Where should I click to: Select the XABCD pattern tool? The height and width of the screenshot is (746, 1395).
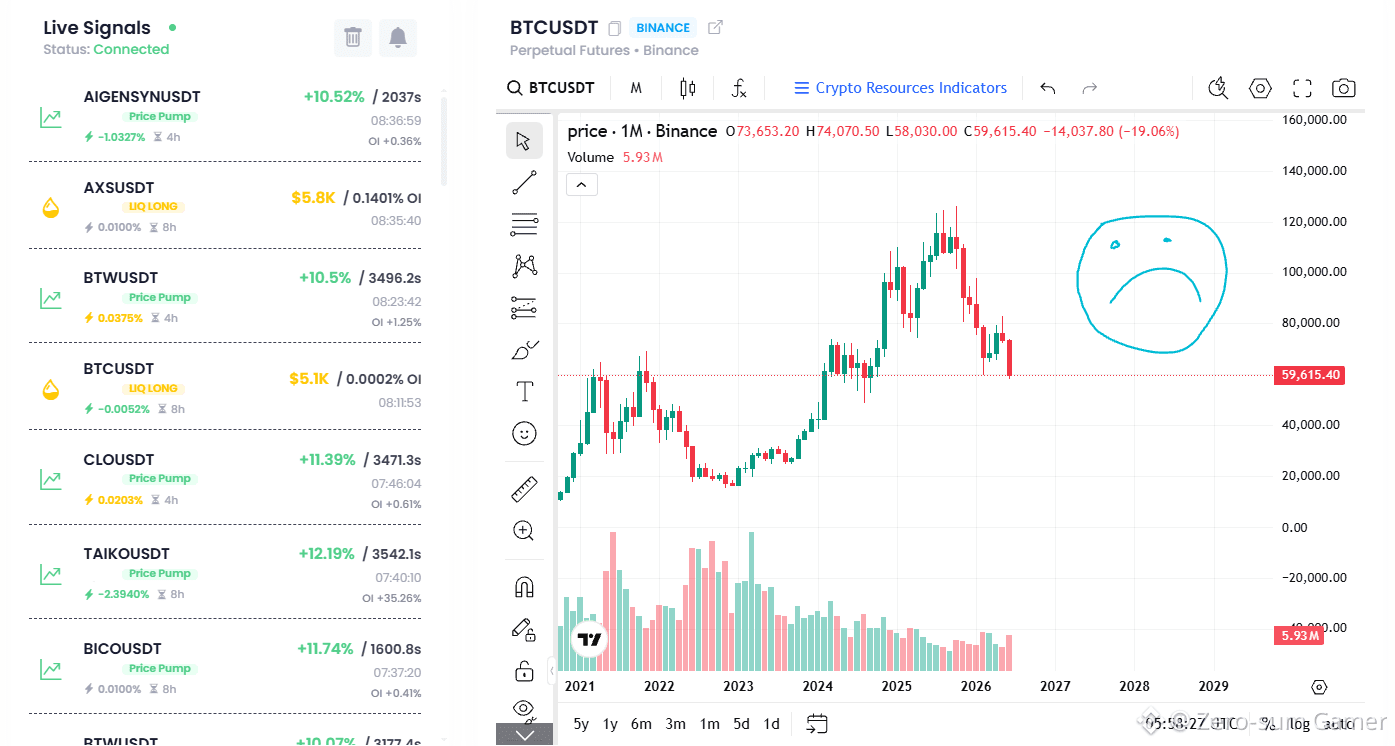pyautogui.click(x=524, y=266)
